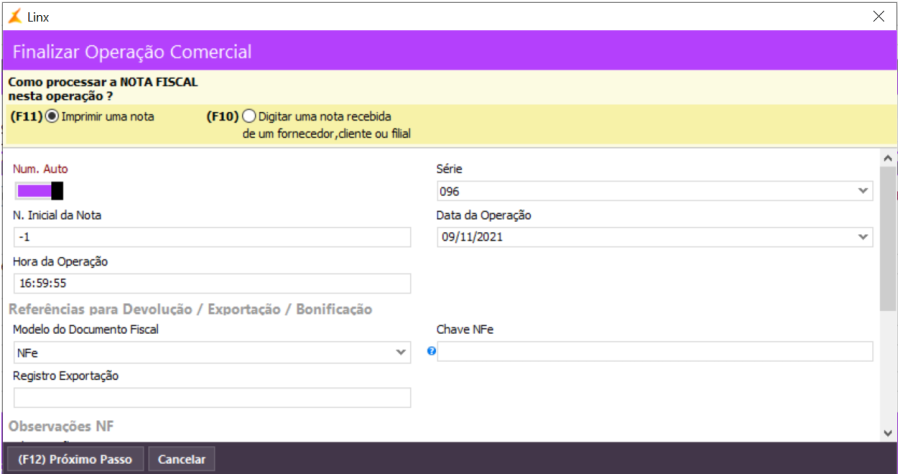Image resolution: width=900 pixels, height=474 pixels.
Task: Click the Observações NF section heading
Action: coord(61,426)
